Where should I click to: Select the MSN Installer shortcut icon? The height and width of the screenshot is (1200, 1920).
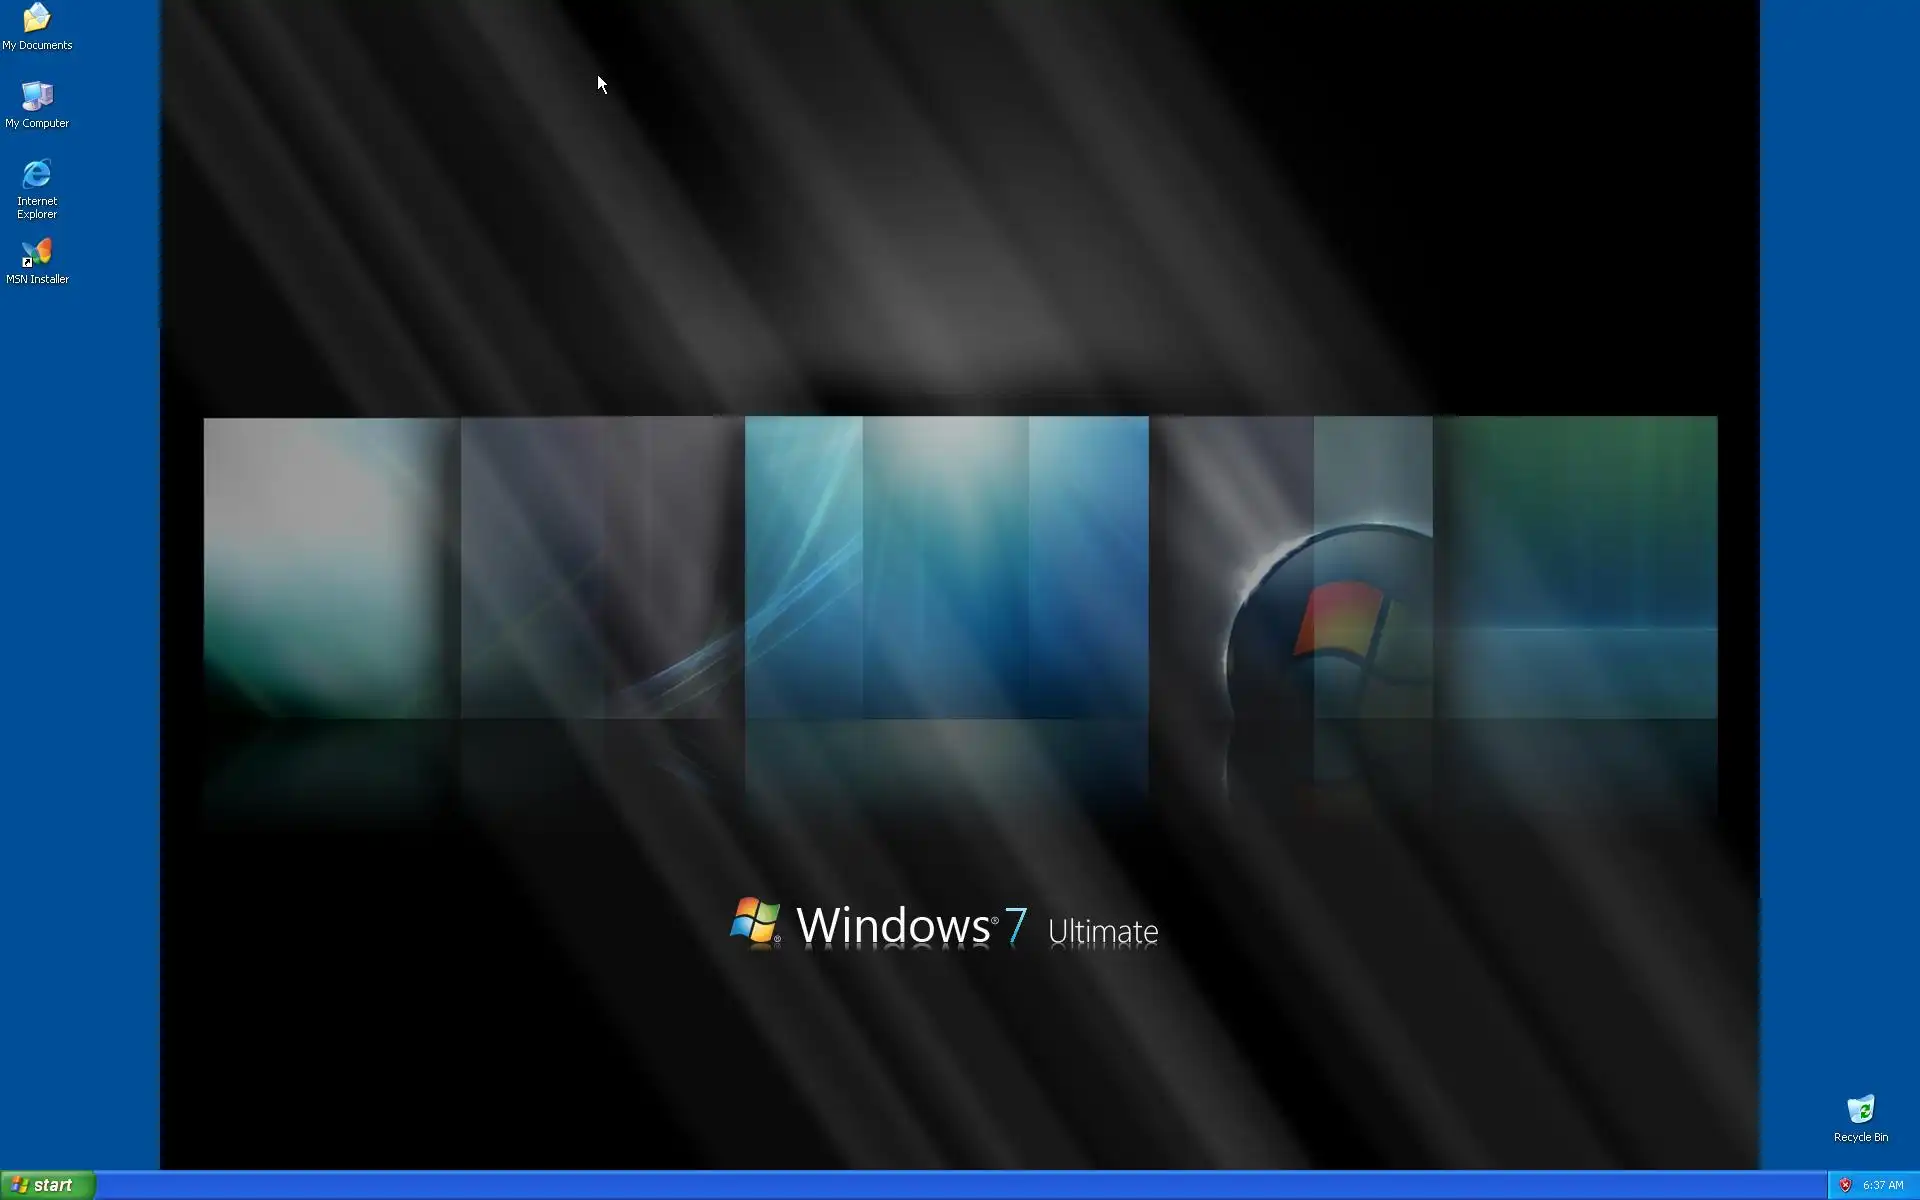point(37,252)
